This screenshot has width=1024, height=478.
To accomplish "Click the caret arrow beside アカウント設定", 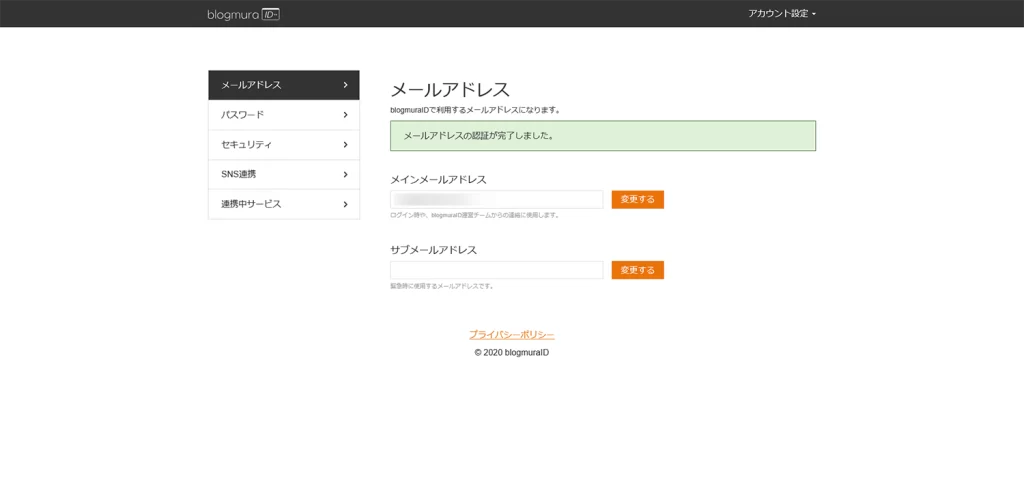I will 814,14.
